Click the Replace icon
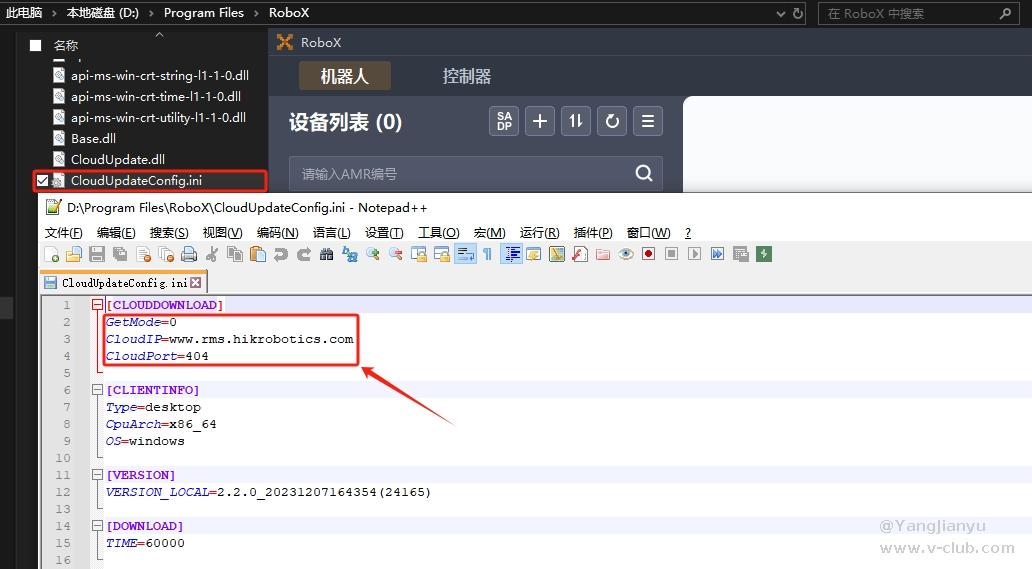 [349, 254]
